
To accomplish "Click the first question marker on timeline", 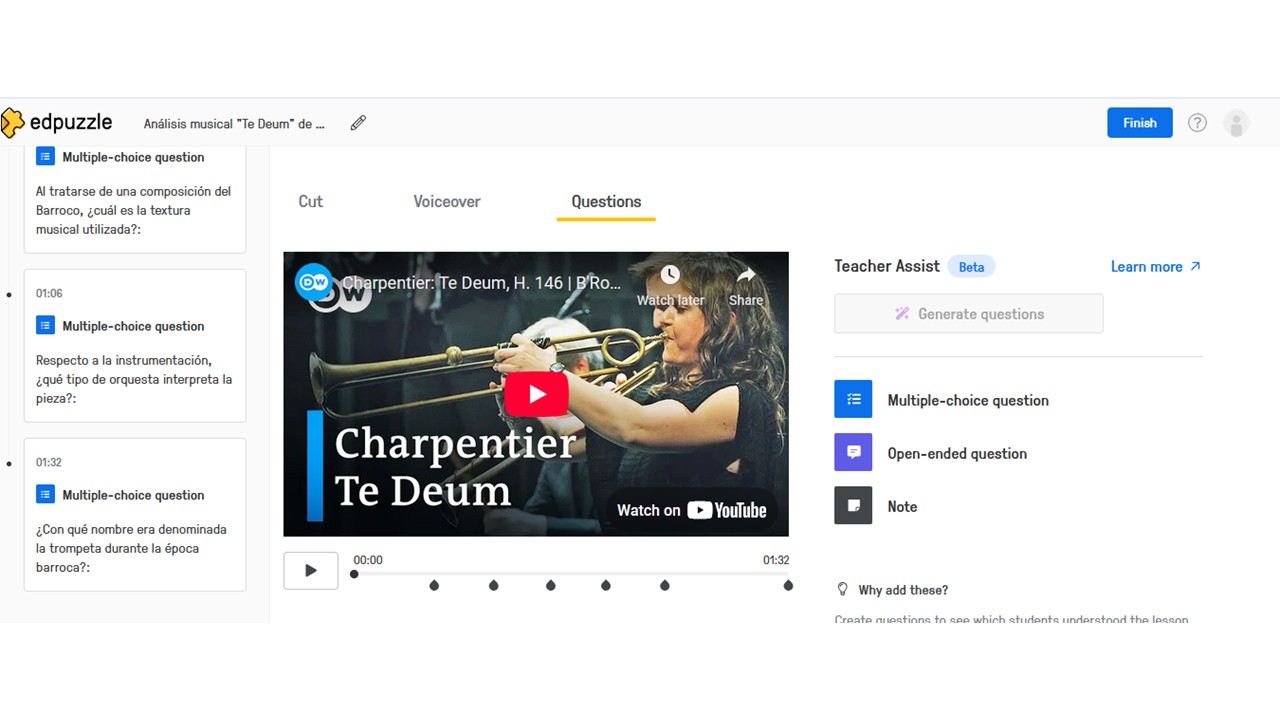I will [434, 585].
